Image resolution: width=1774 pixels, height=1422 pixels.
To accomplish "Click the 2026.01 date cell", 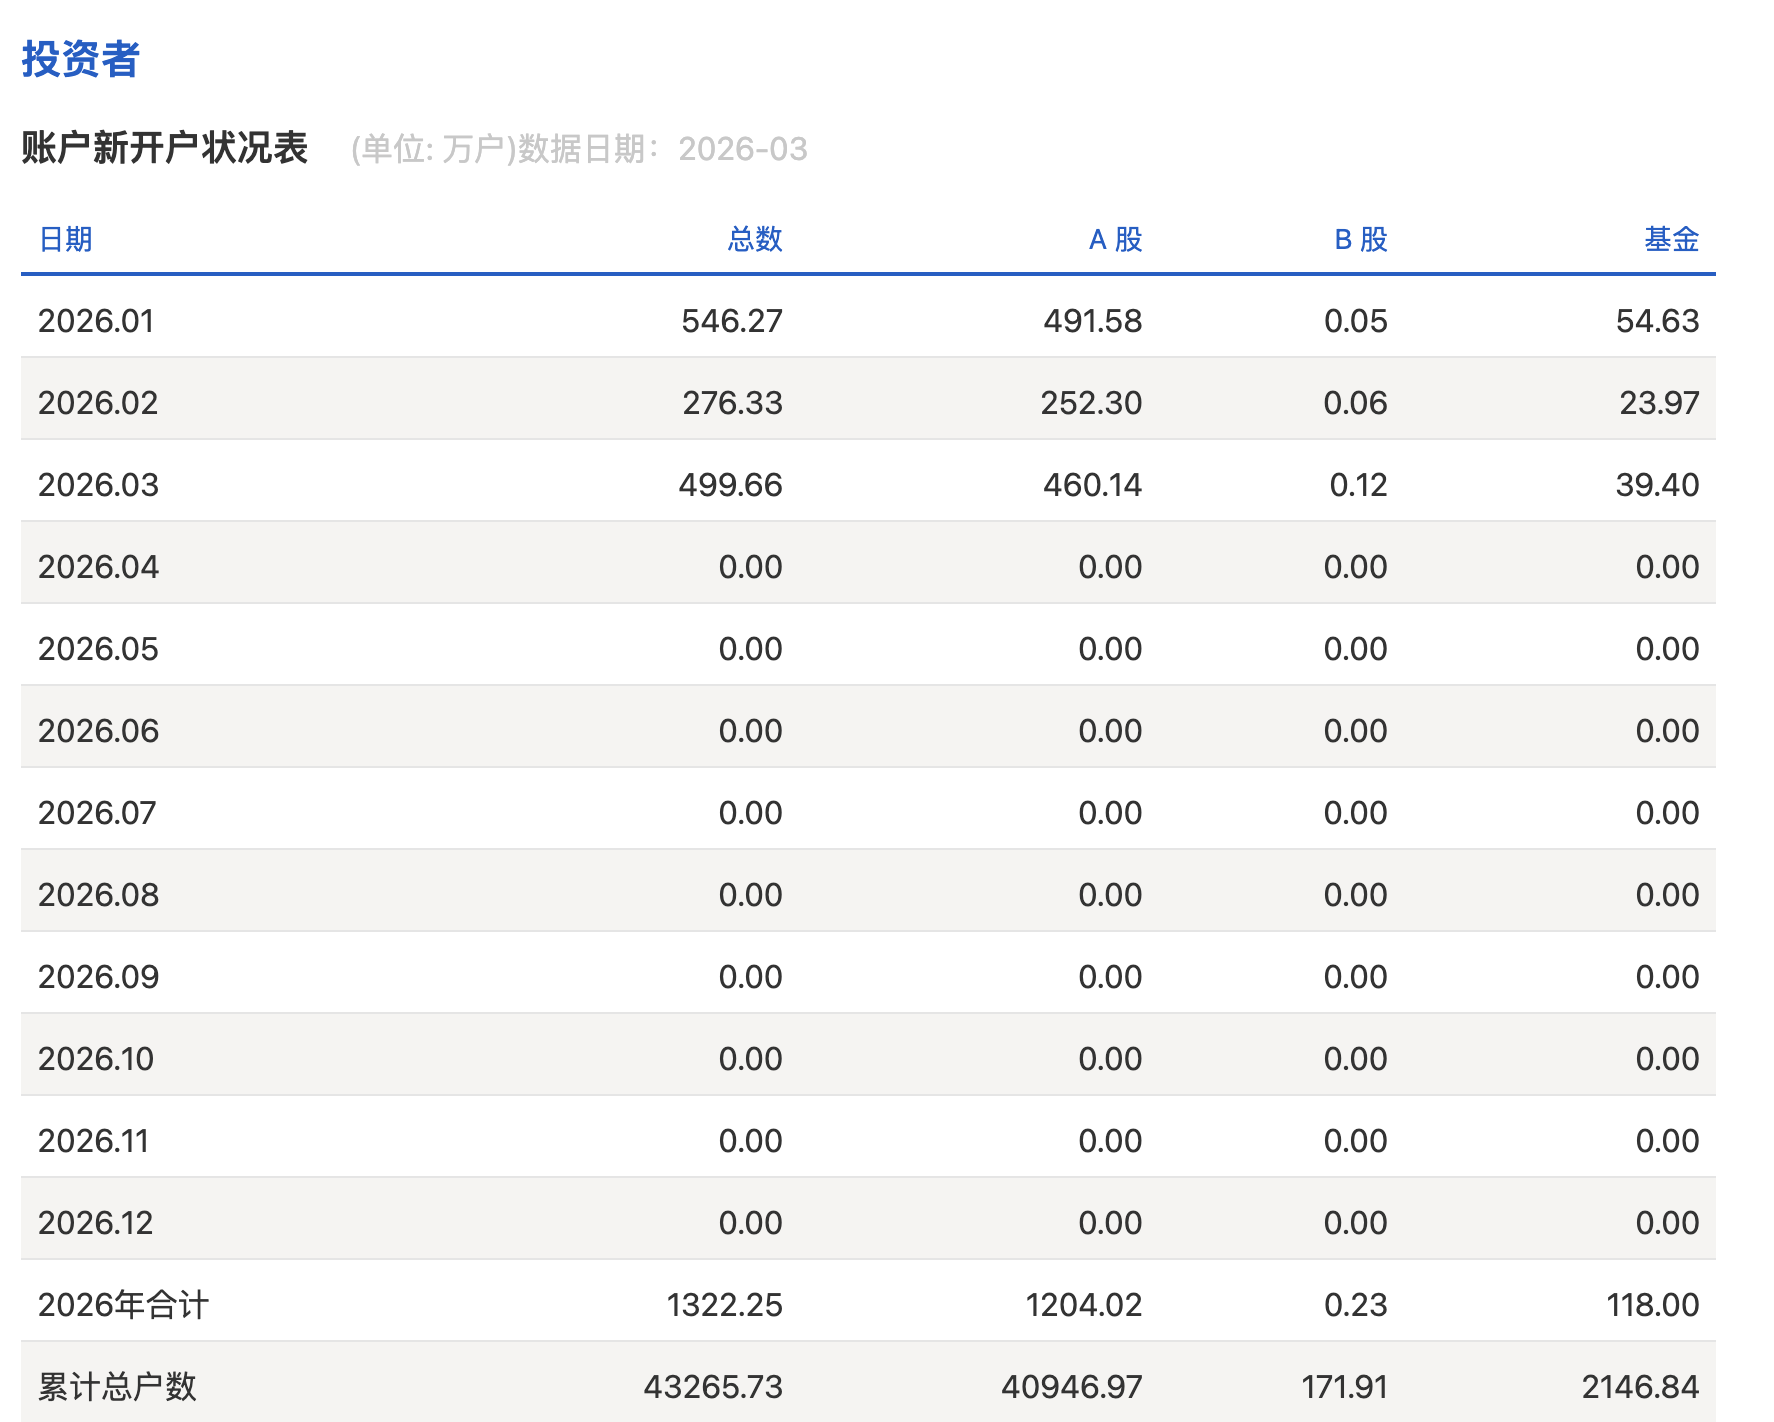I will [x=96, y=321].
